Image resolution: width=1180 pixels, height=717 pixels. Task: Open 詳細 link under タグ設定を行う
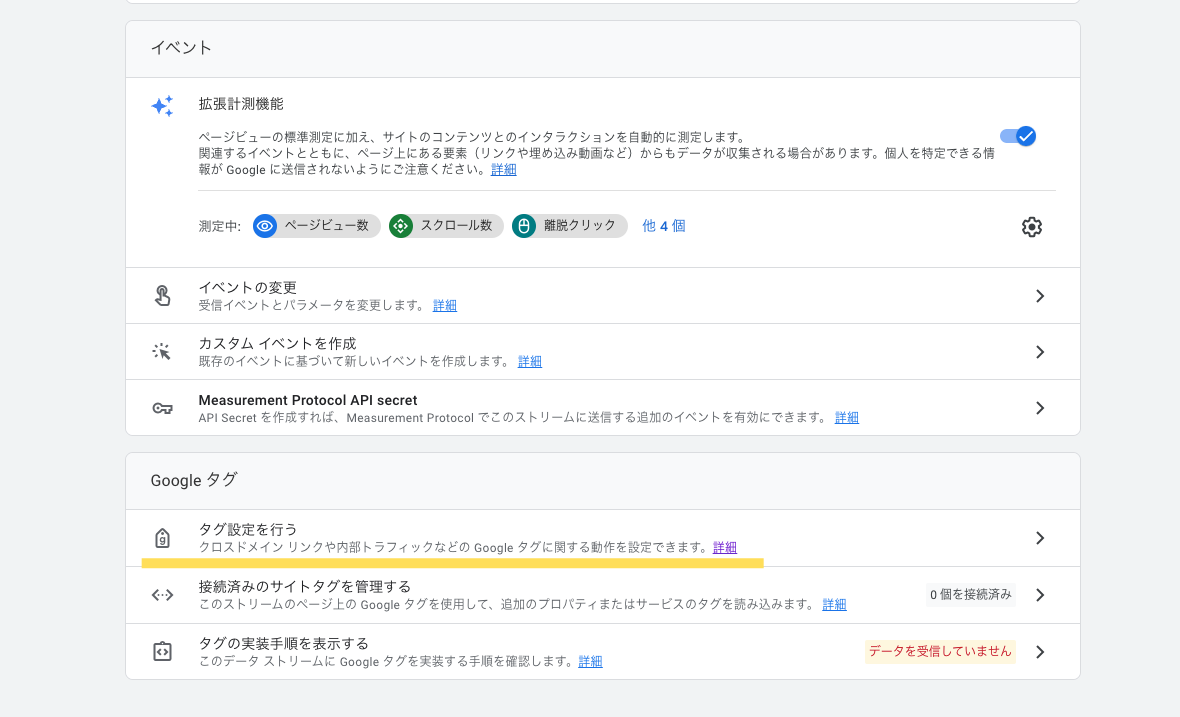coord(725,548)
